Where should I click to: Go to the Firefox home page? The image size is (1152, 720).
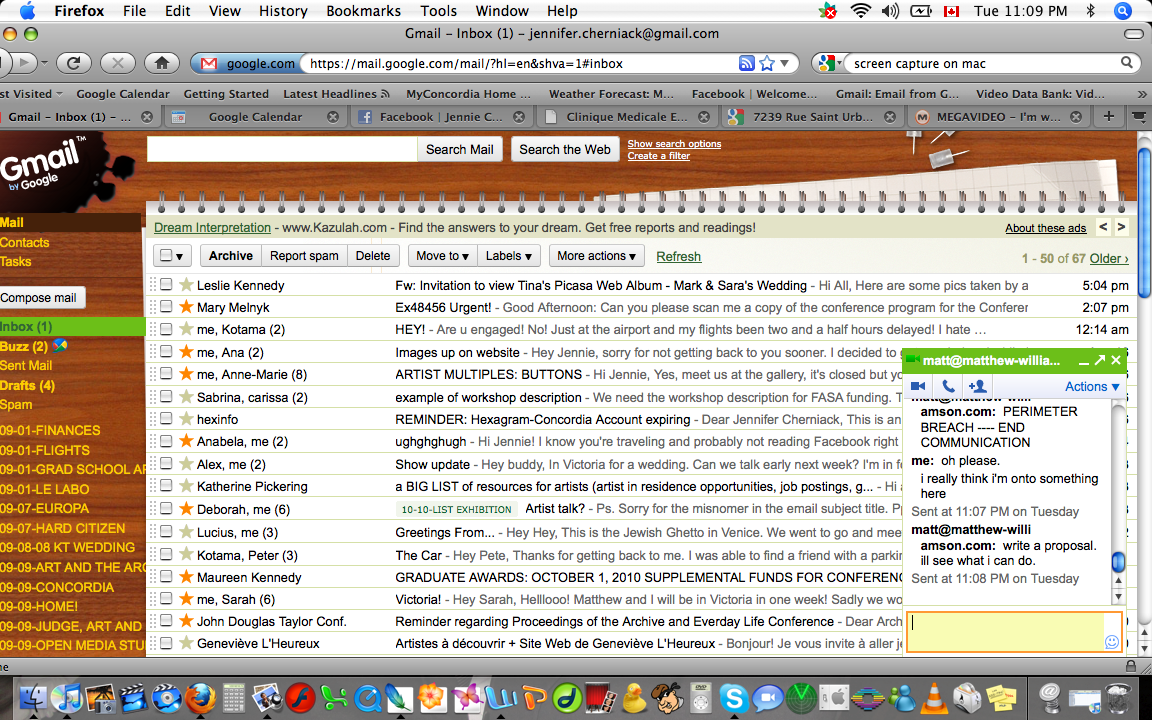point(162,63)
